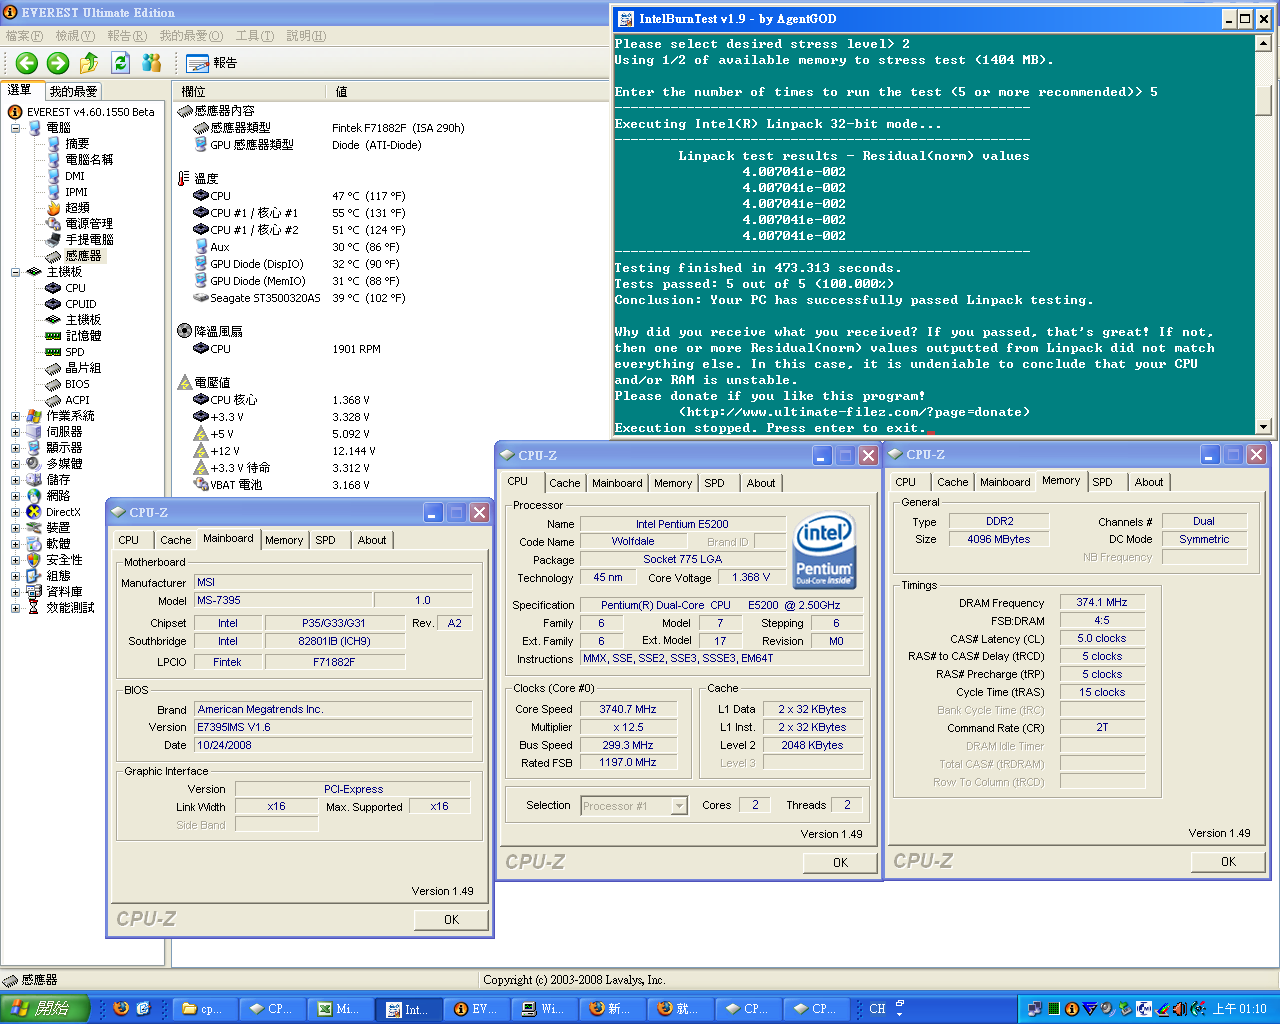1280x1024 pixels.
Task: Click OK in right CPU-Z Memory window
Action: 1228,862
